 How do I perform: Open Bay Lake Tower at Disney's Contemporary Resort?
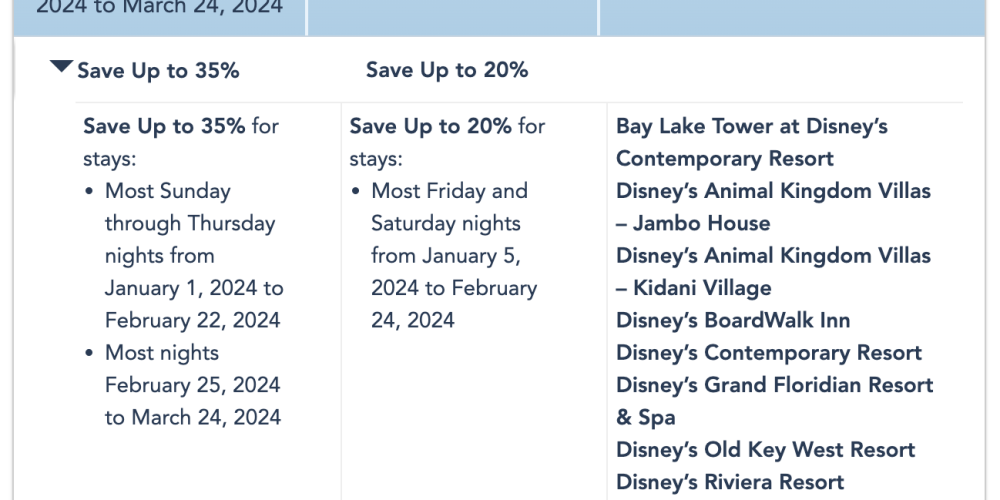click(x=751, y=142)
